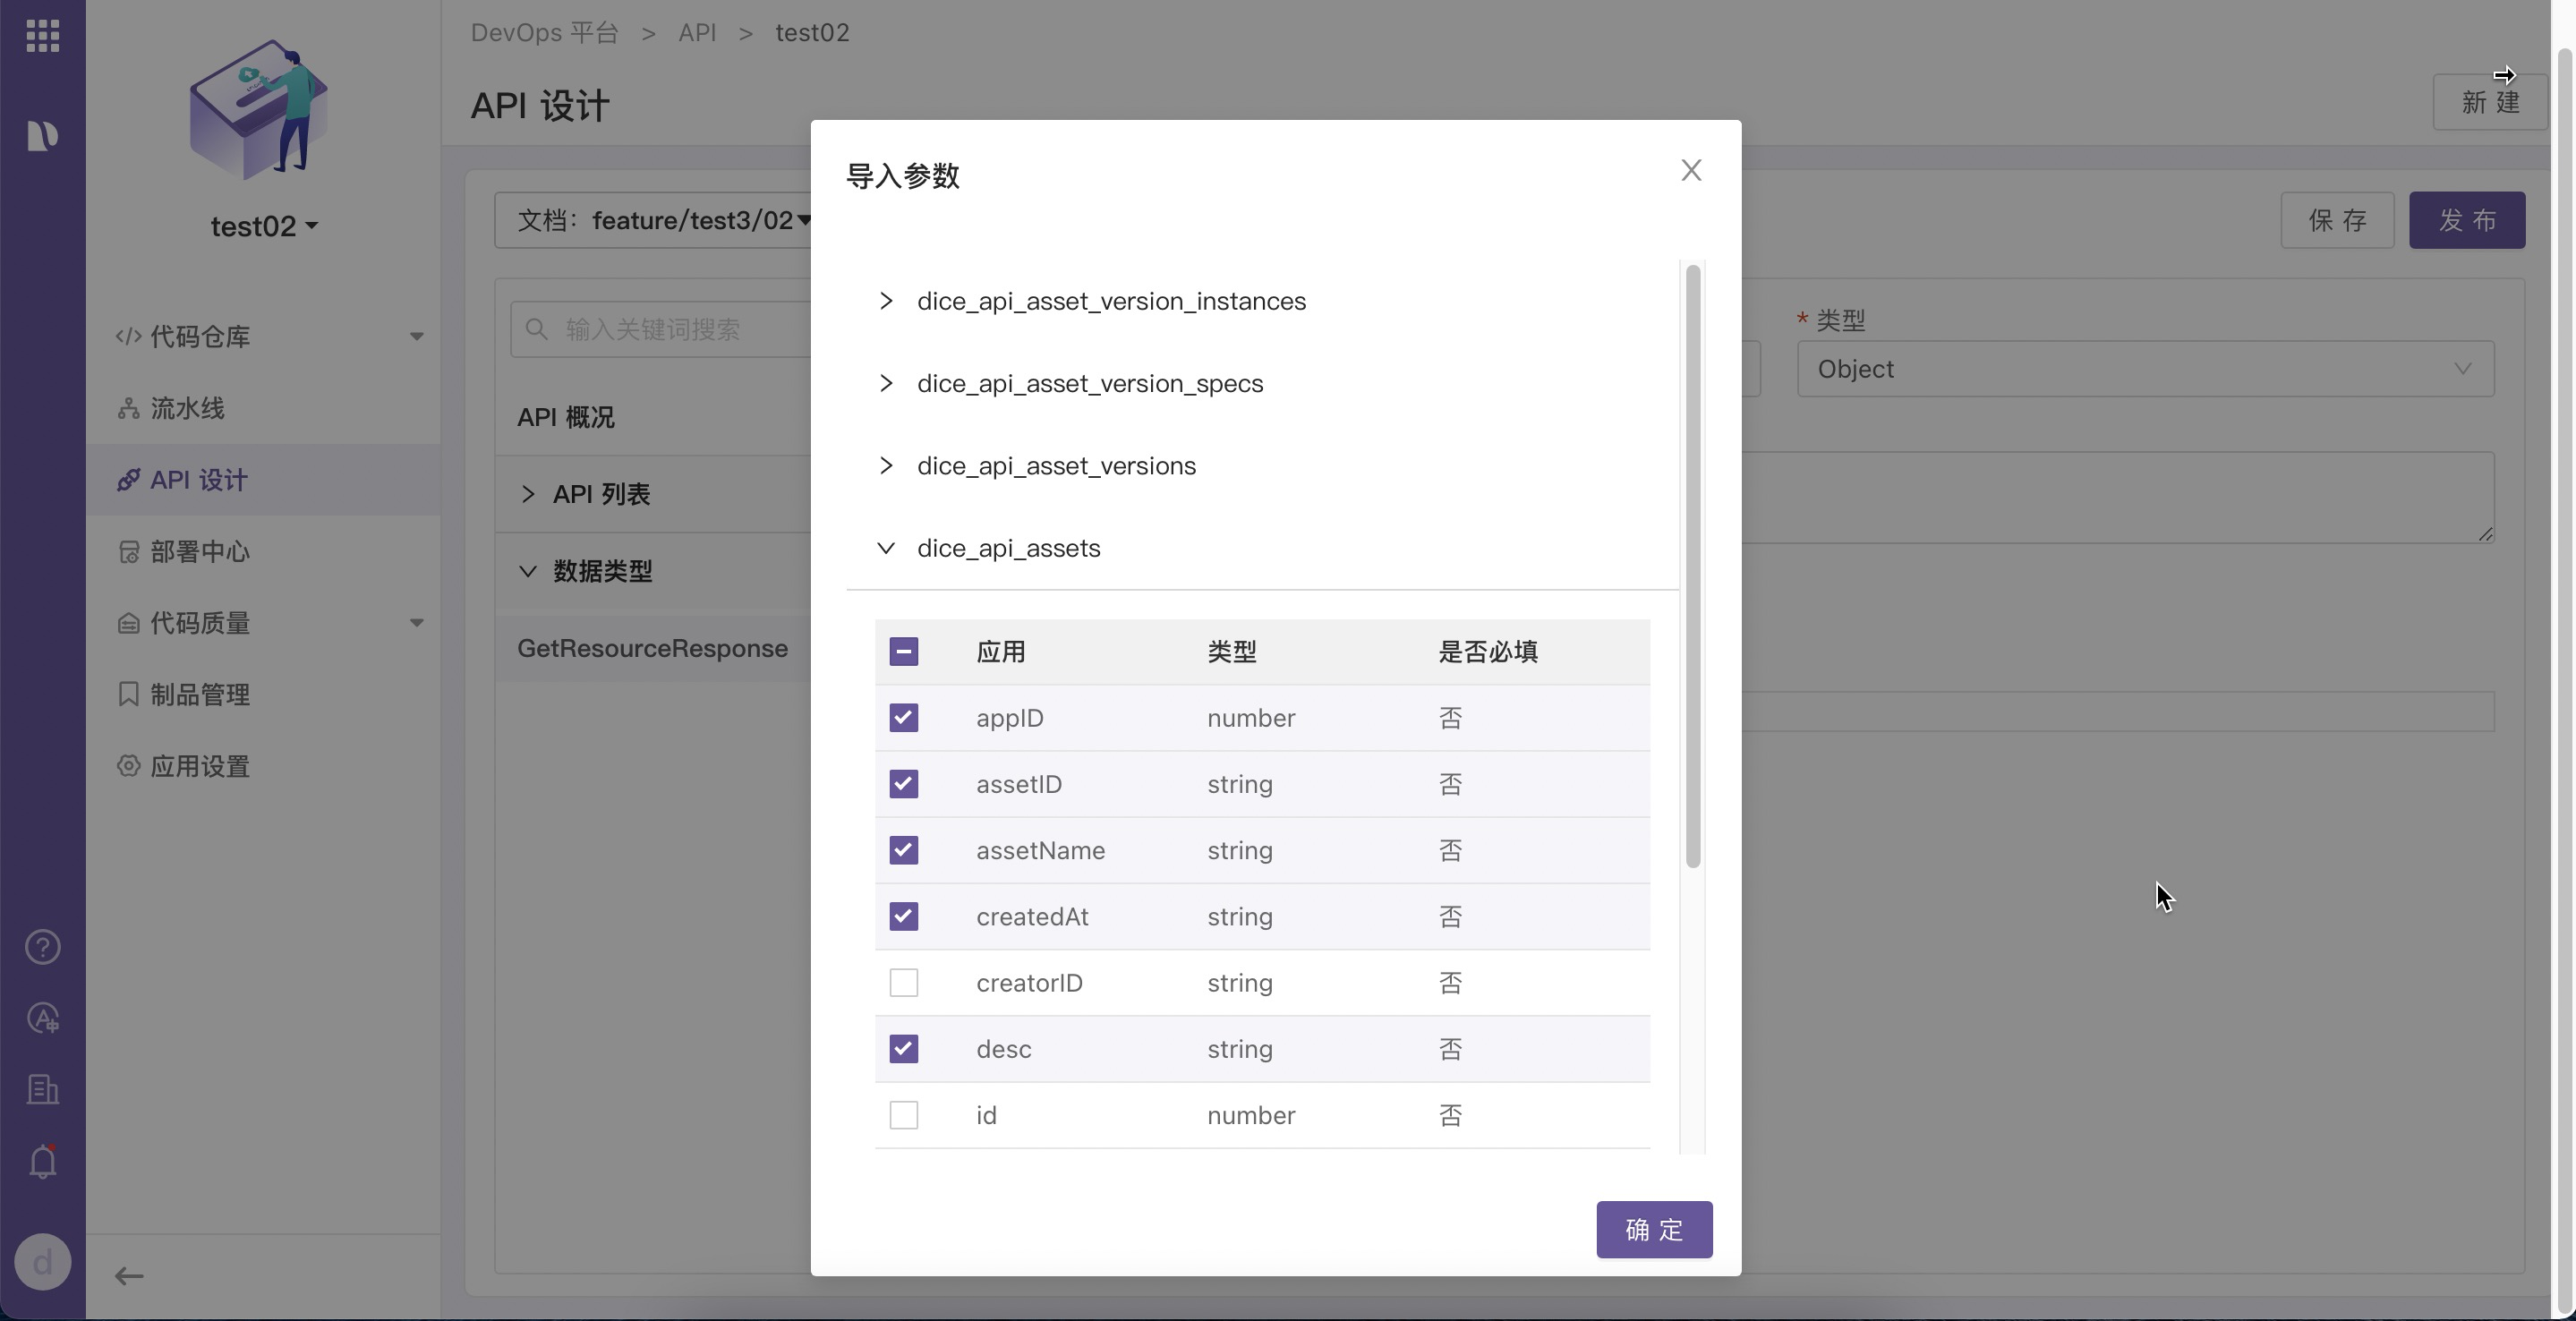
Task: Click the user avatar icon
Action: coord(42,1262)
